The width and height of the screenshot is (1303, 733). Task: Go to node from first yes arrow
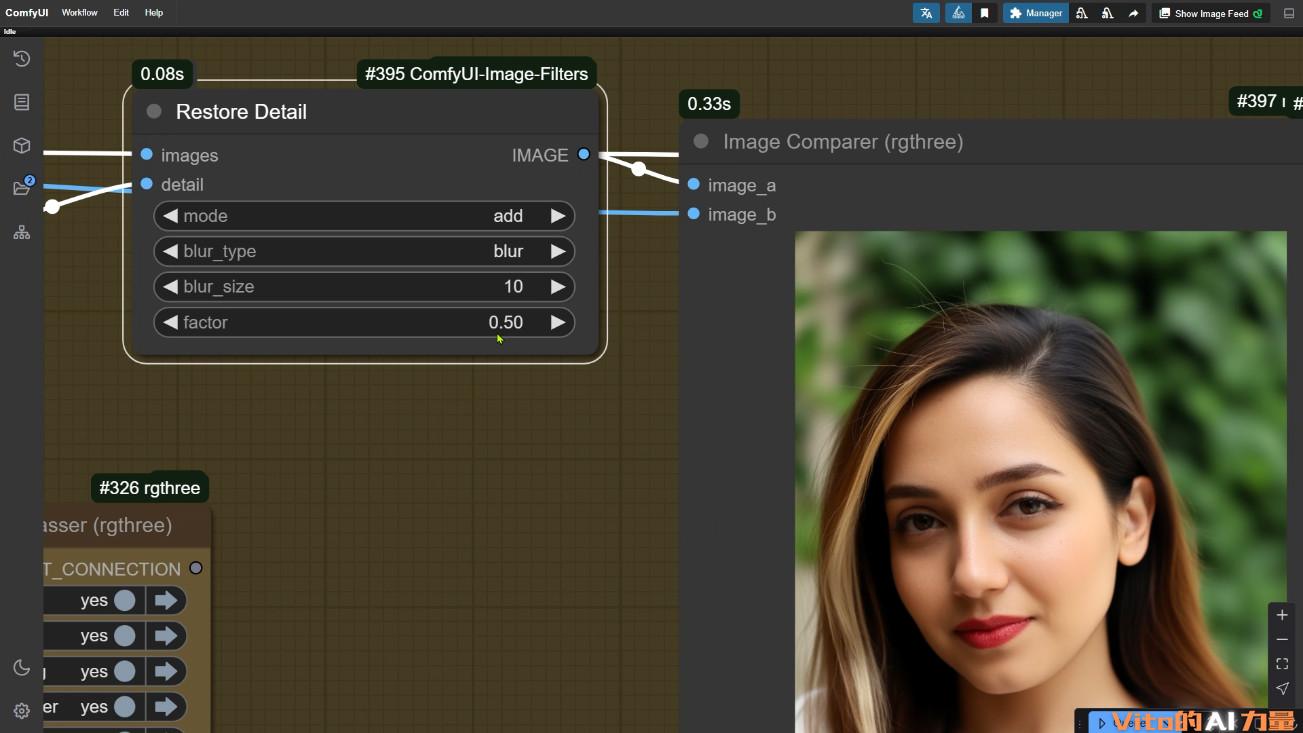[x=166, y=600]
